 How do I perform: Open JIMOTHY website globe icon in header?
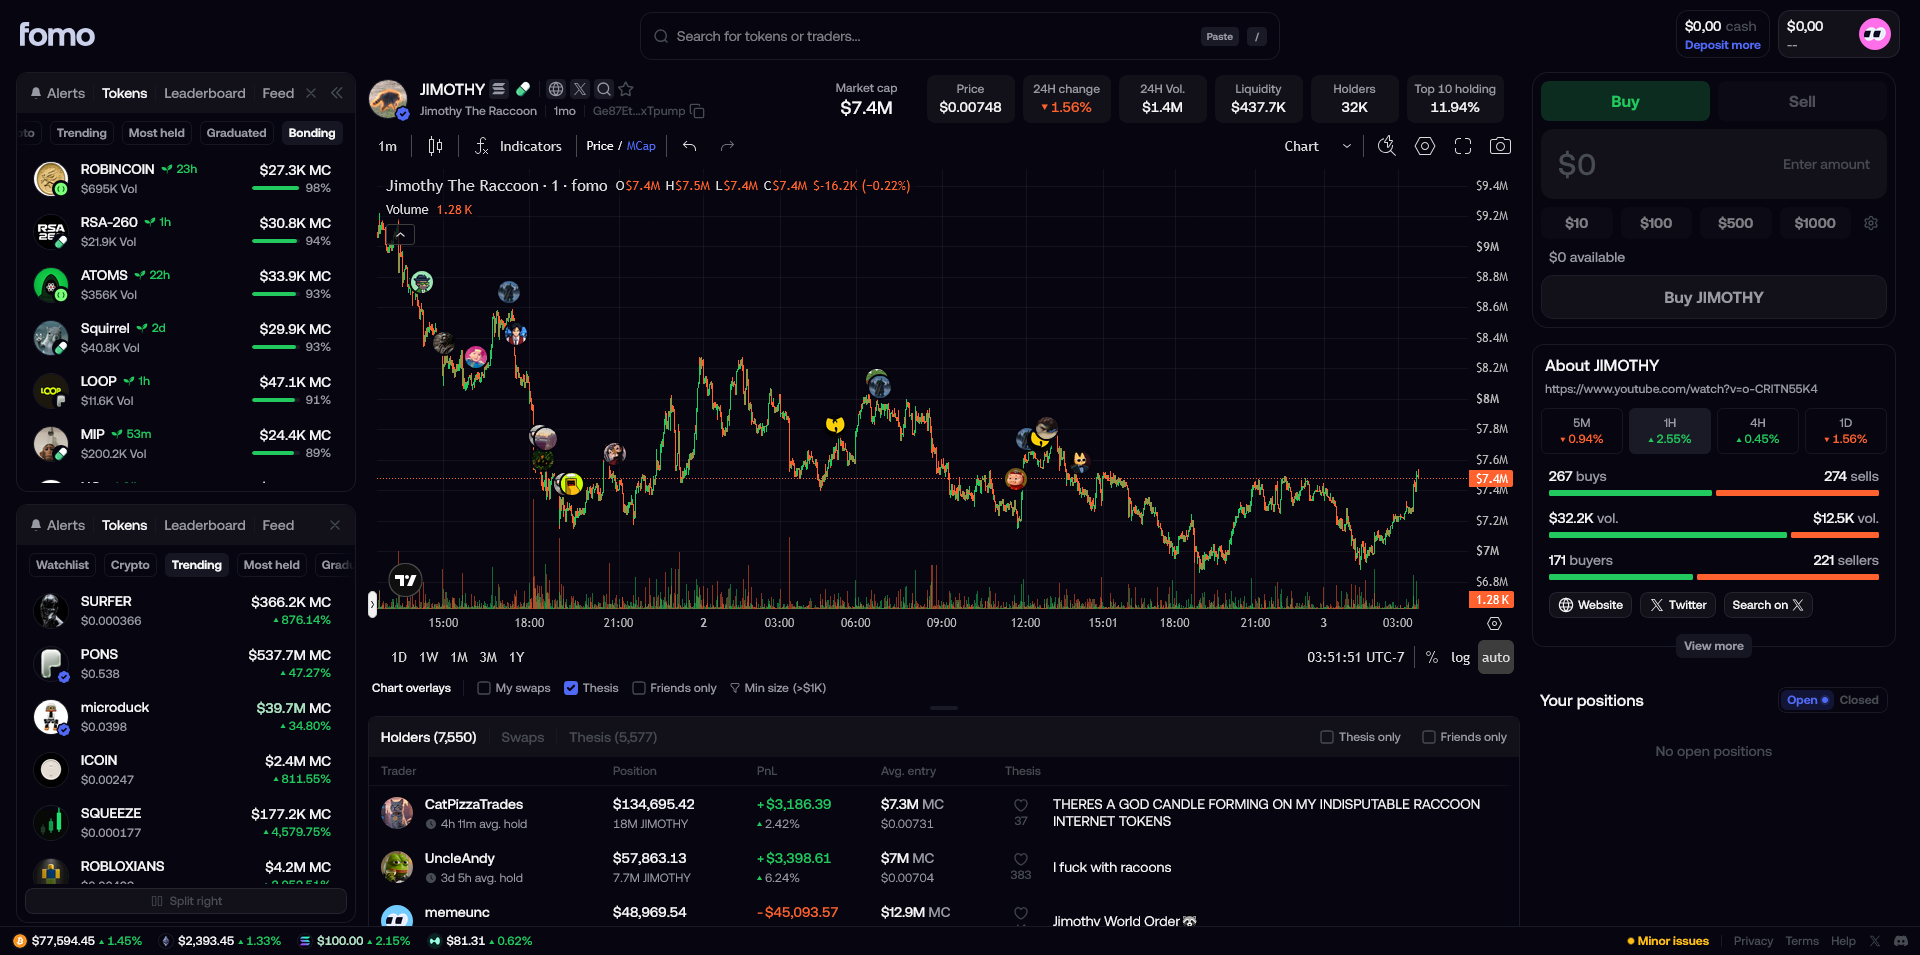pyautogui.click(x=556, y=89)
